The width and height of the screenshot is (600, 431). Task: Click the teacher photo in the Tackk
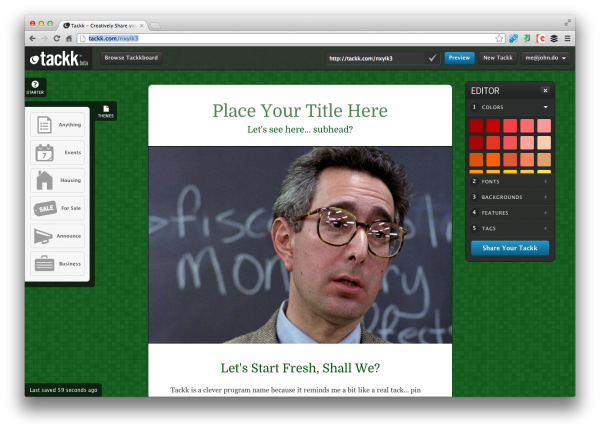(x=300, y=245)
